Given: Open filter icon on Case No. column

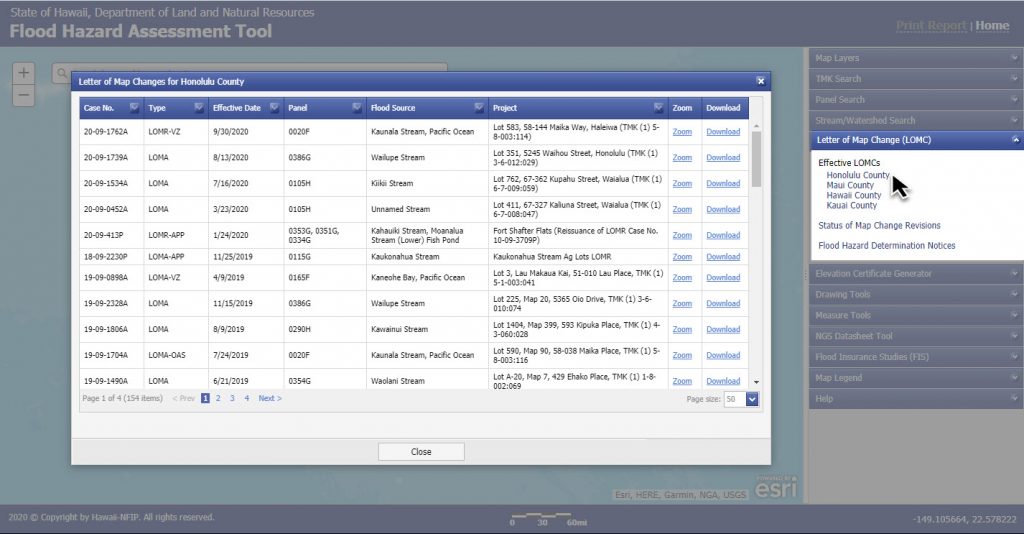Looking at the screenshot, I should pyautogui.click(x=134, y=108).
